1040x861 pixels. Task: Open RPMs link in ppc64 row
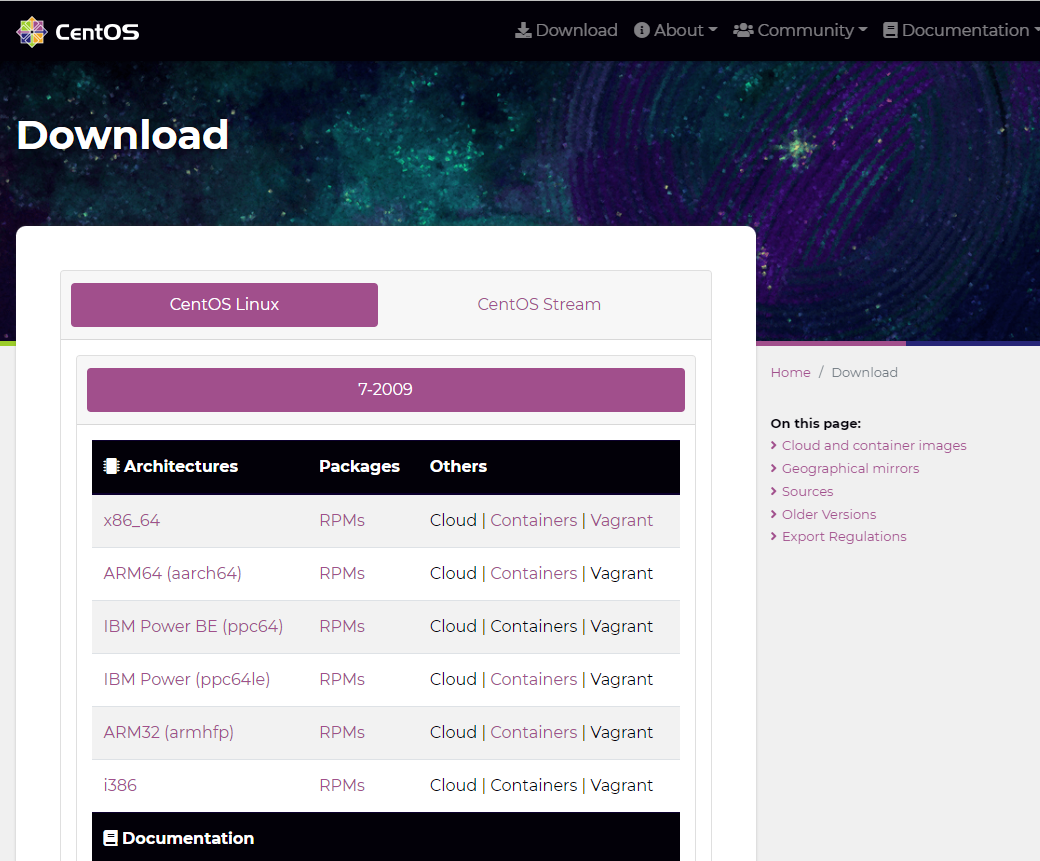click(342, 627)
